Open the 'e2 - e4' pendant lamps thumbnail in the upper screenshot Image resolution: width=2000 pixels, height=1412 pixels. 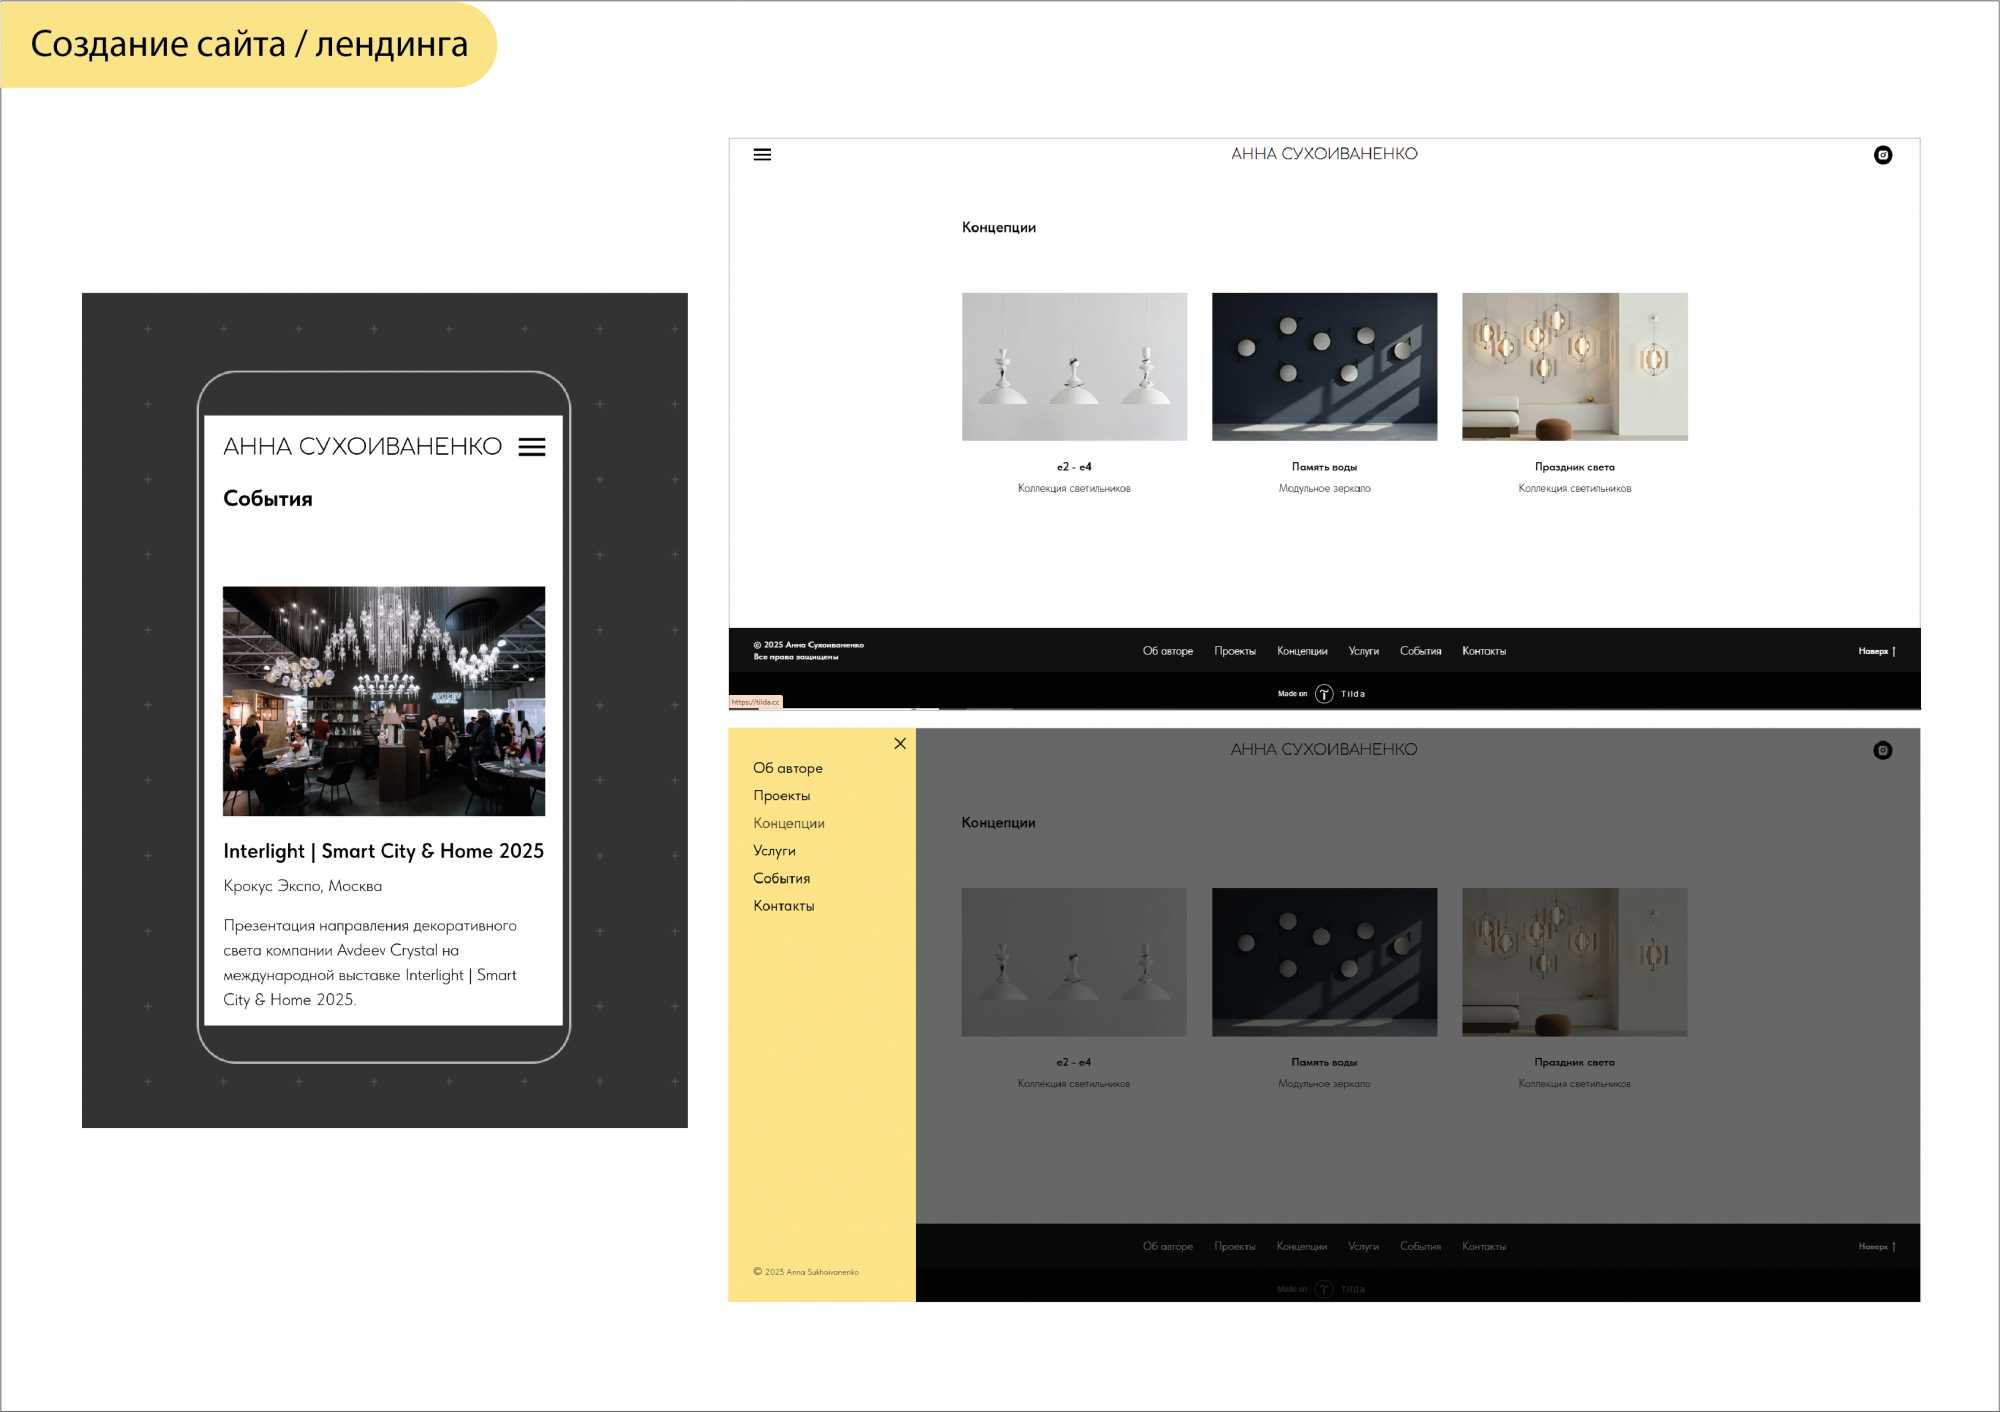(1074, 366)
